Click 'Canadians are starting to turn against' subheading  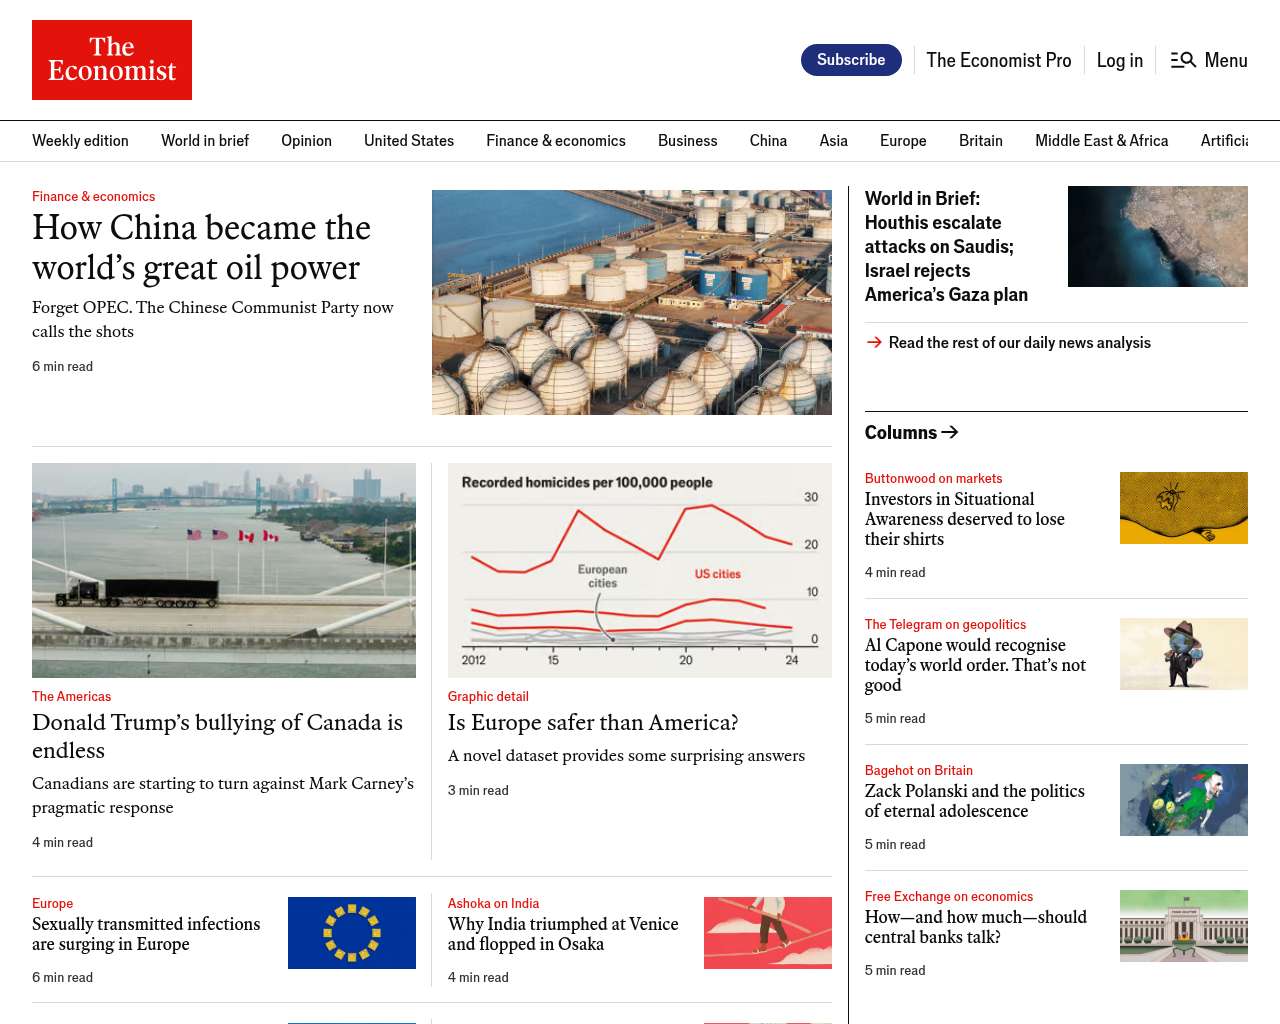pyautogui.click(x=223, y=796)
